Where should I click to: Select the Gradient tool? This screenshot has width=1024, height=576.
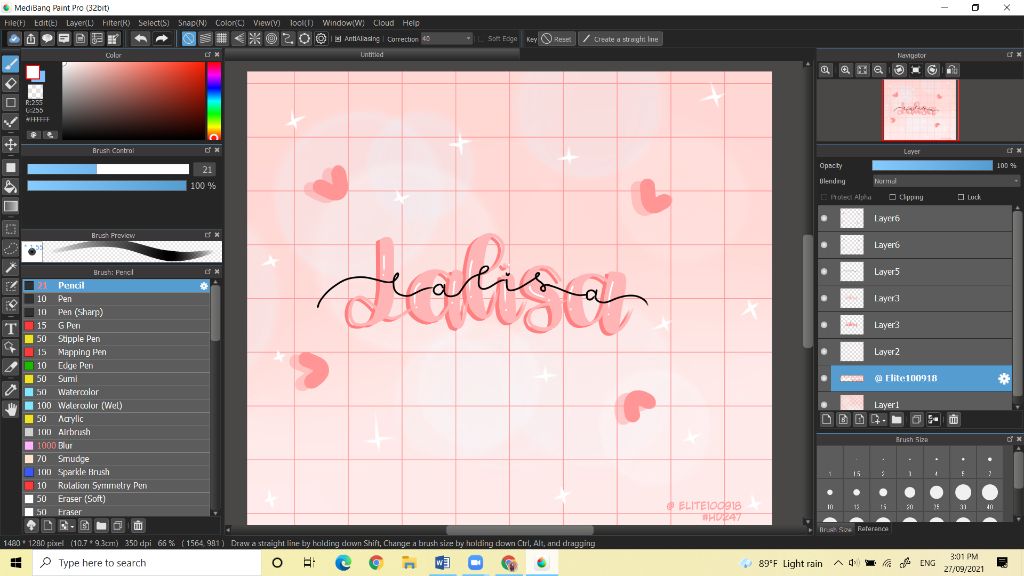(x=10, y=206)
